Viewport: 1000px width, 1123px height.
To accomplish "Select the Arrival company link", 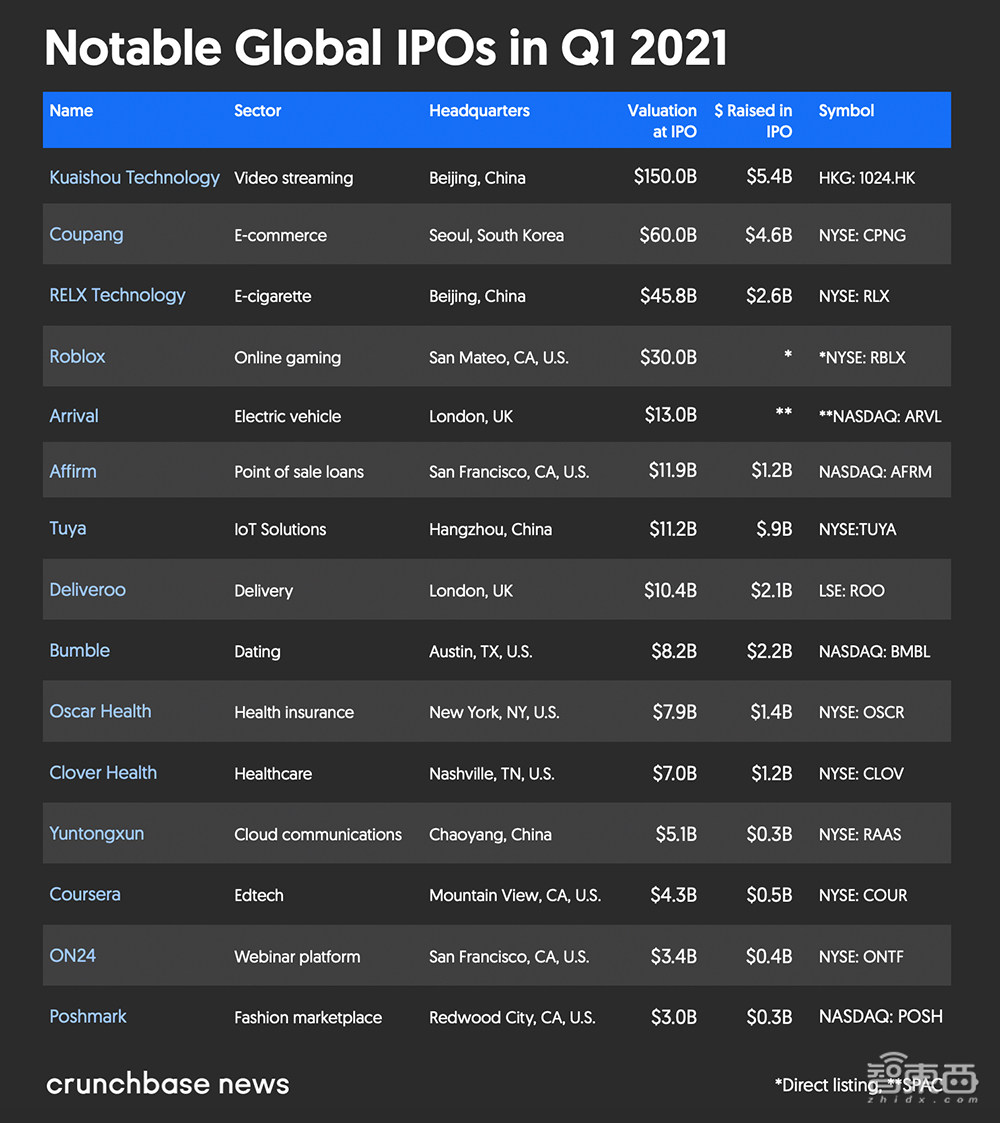I will [74, 416].
